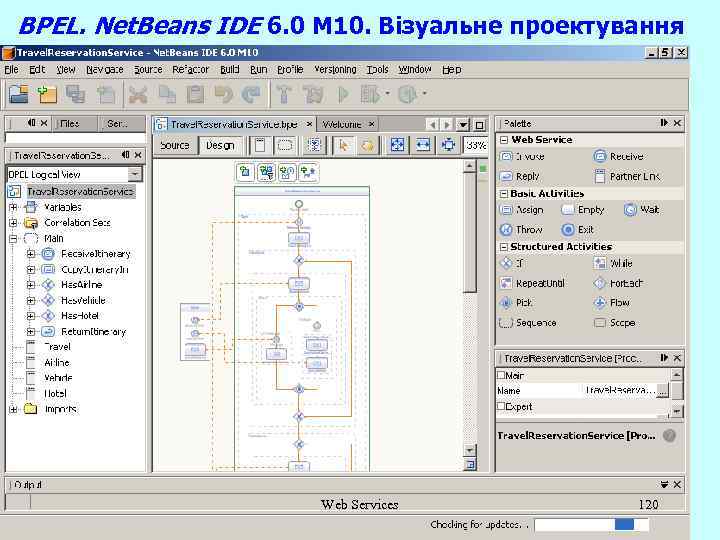Viewport: 720px width, 540px height.
Task: Click the zoom percentage field
Action: [x=475, y=146]
